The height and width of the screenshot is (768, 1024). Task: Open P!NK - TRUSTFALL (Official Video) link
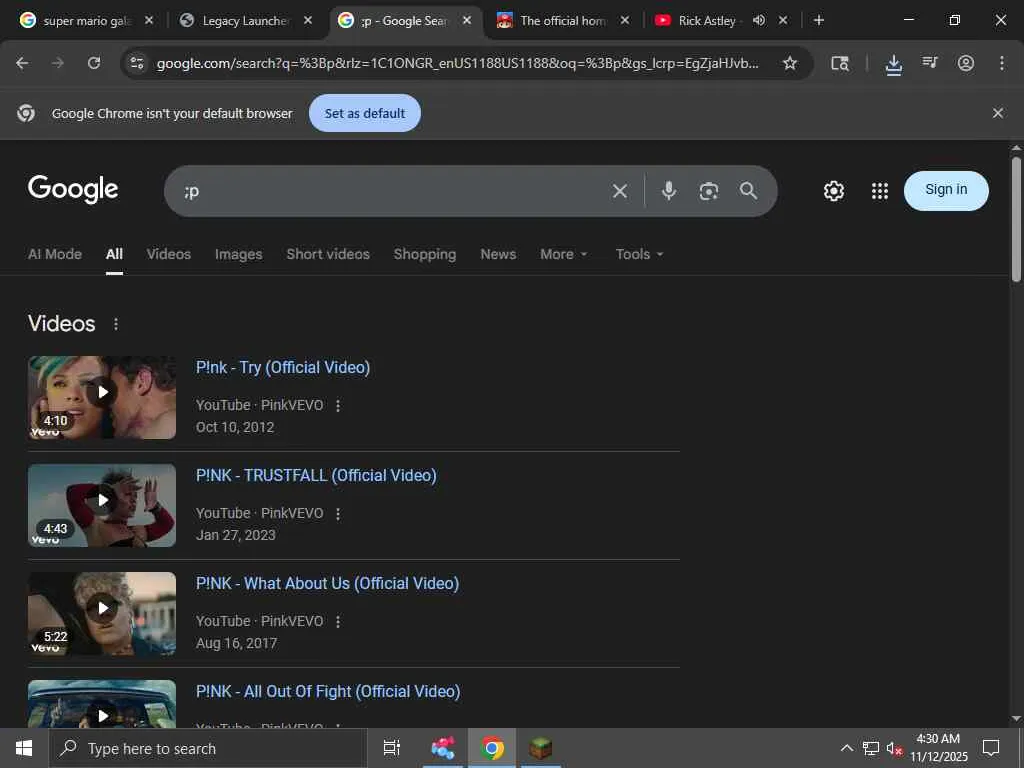(x=316, y=475)
